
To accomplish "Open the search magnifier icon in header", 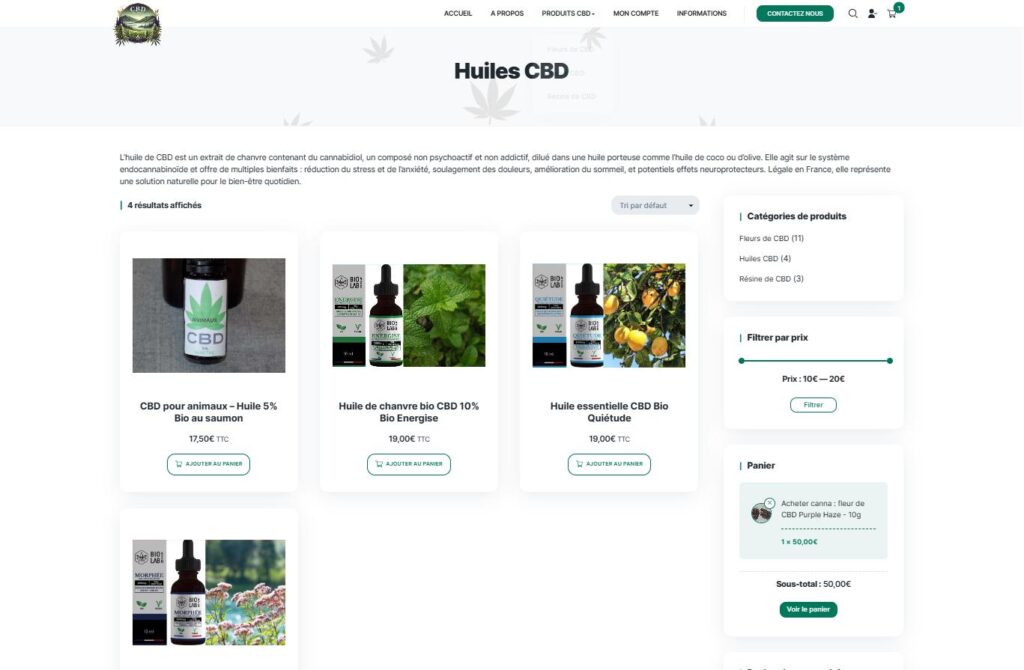I will coord(852,14).
